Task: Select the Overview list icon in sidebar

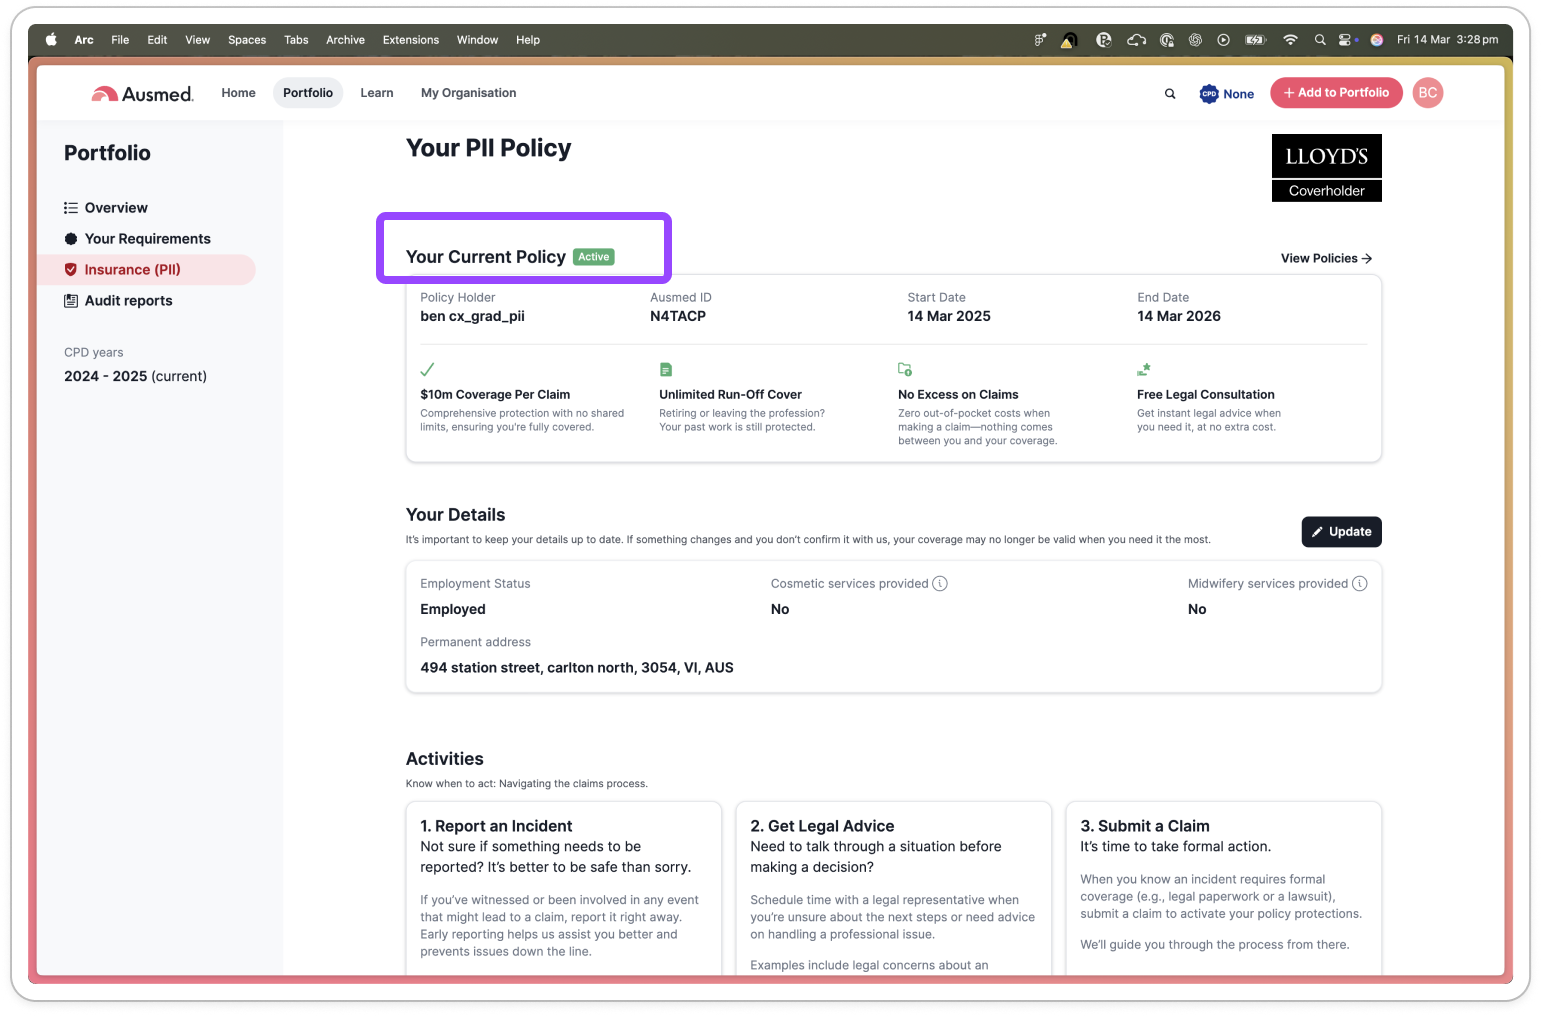Action: click(71, 207)
